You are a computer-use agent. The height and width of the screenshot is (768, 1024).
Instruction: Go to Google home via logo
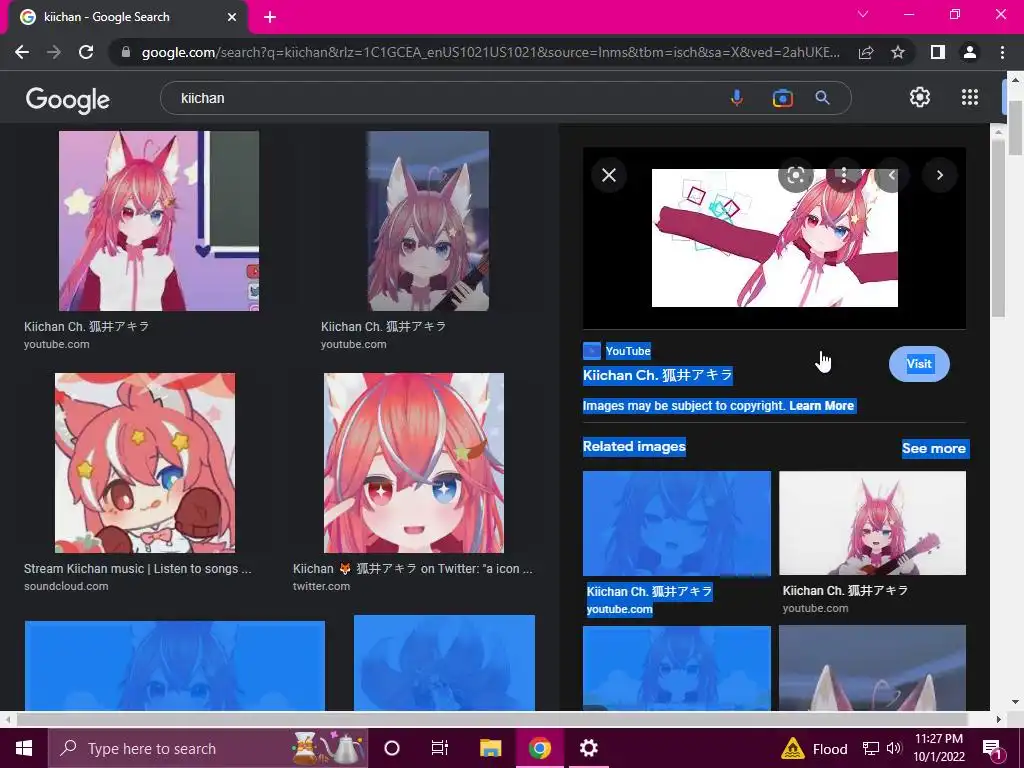click(68, 99)
